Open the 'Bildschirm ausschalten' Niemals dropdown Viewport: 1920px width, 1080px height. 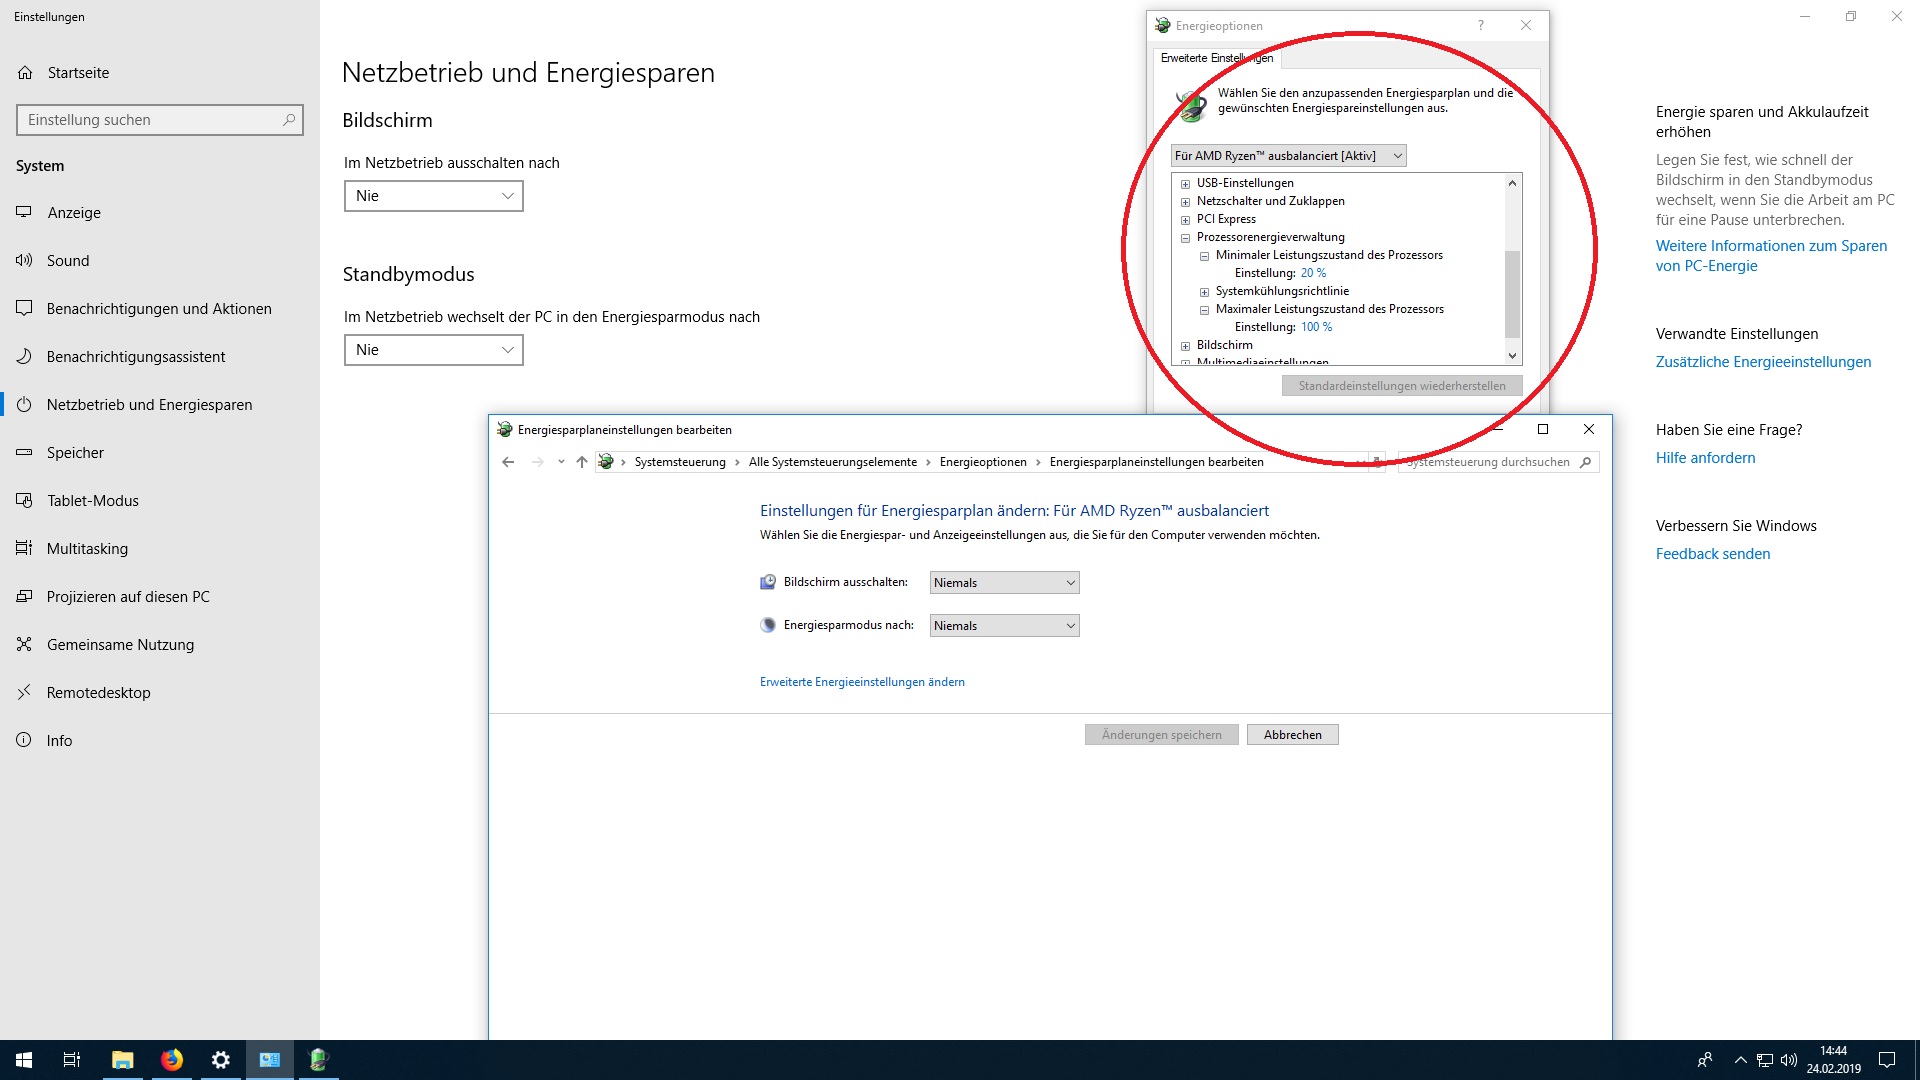coord(1004,583)
